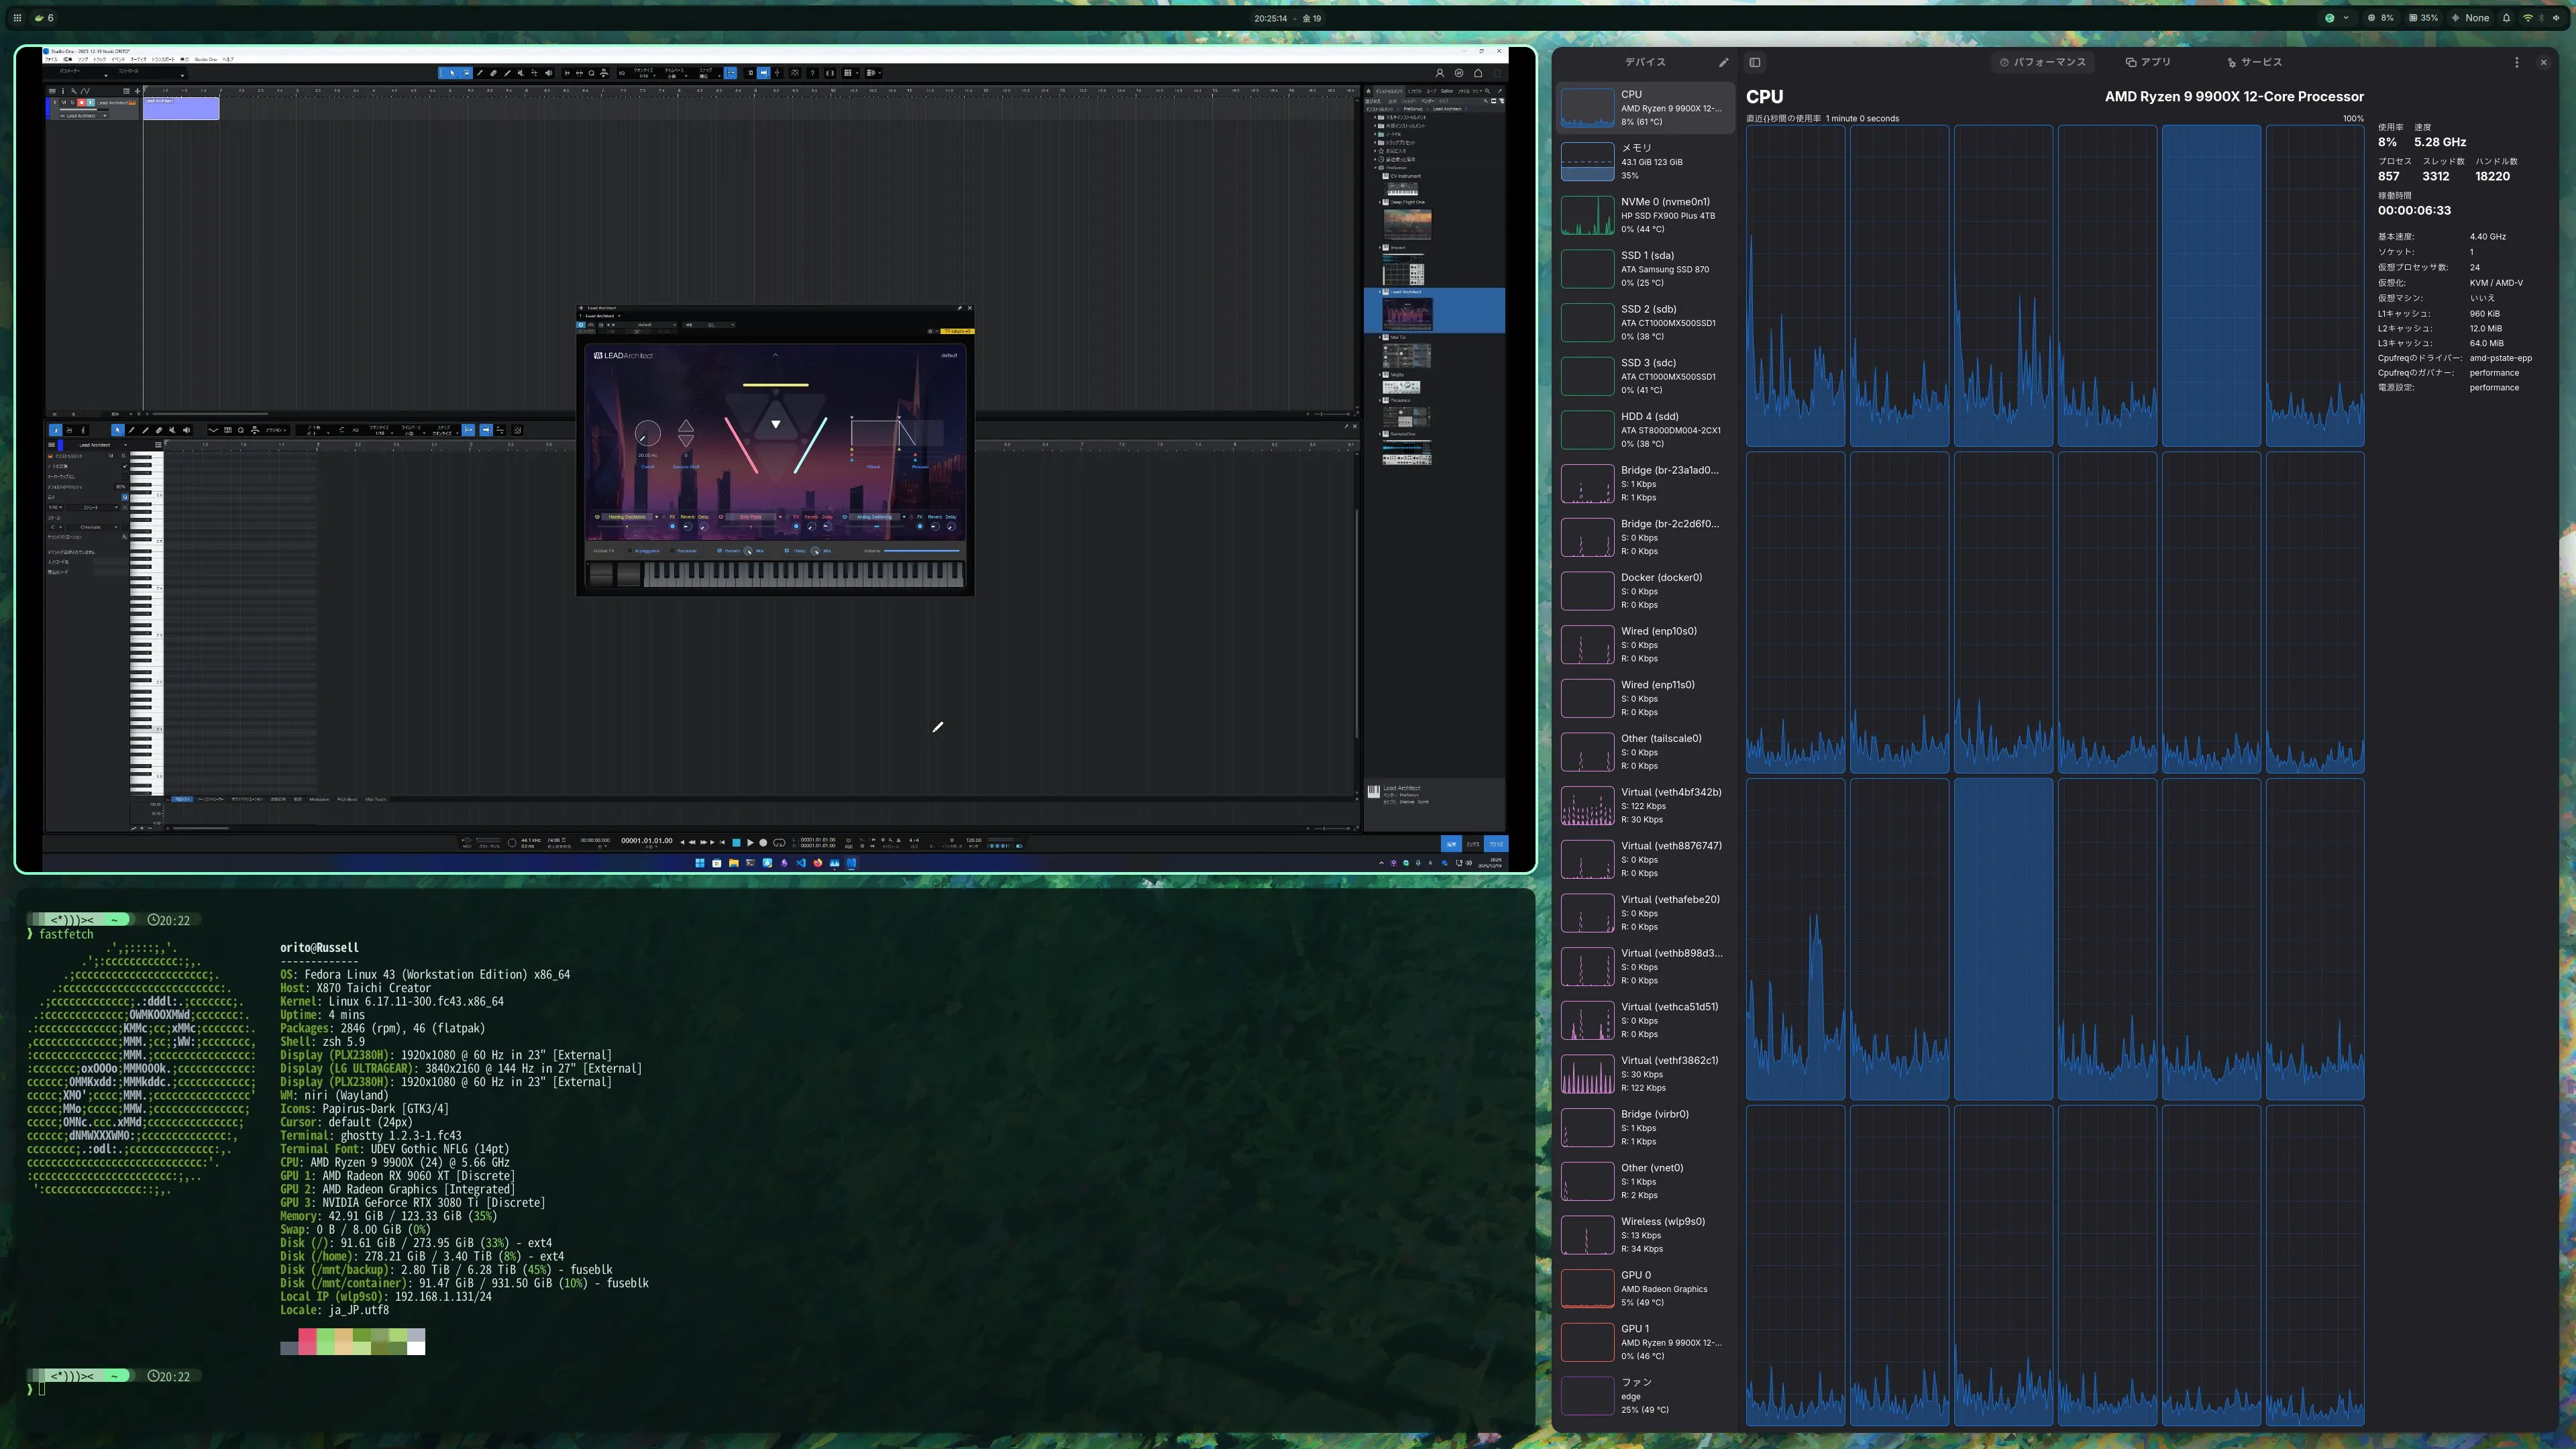Toggle Mute on the Lead Architect track
The image size is (2576, 1449).
tap(64, 102)
